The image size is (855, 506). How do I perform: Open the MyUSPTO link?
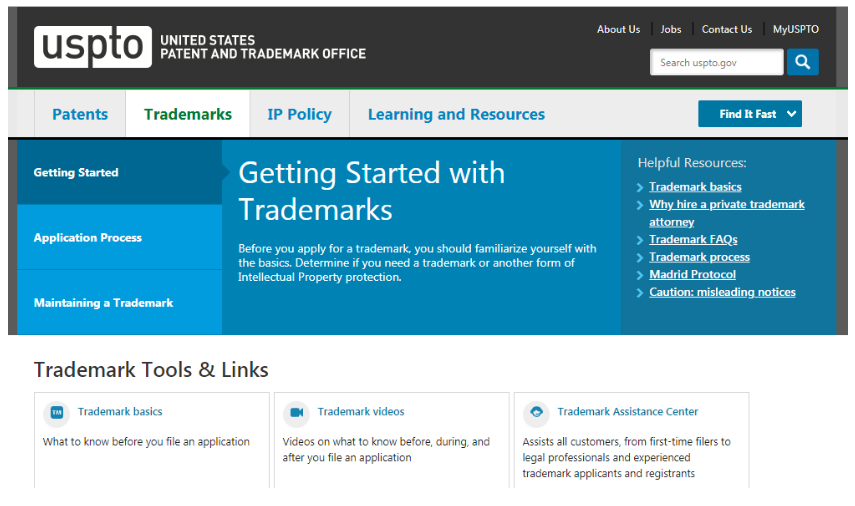[796, 29]
